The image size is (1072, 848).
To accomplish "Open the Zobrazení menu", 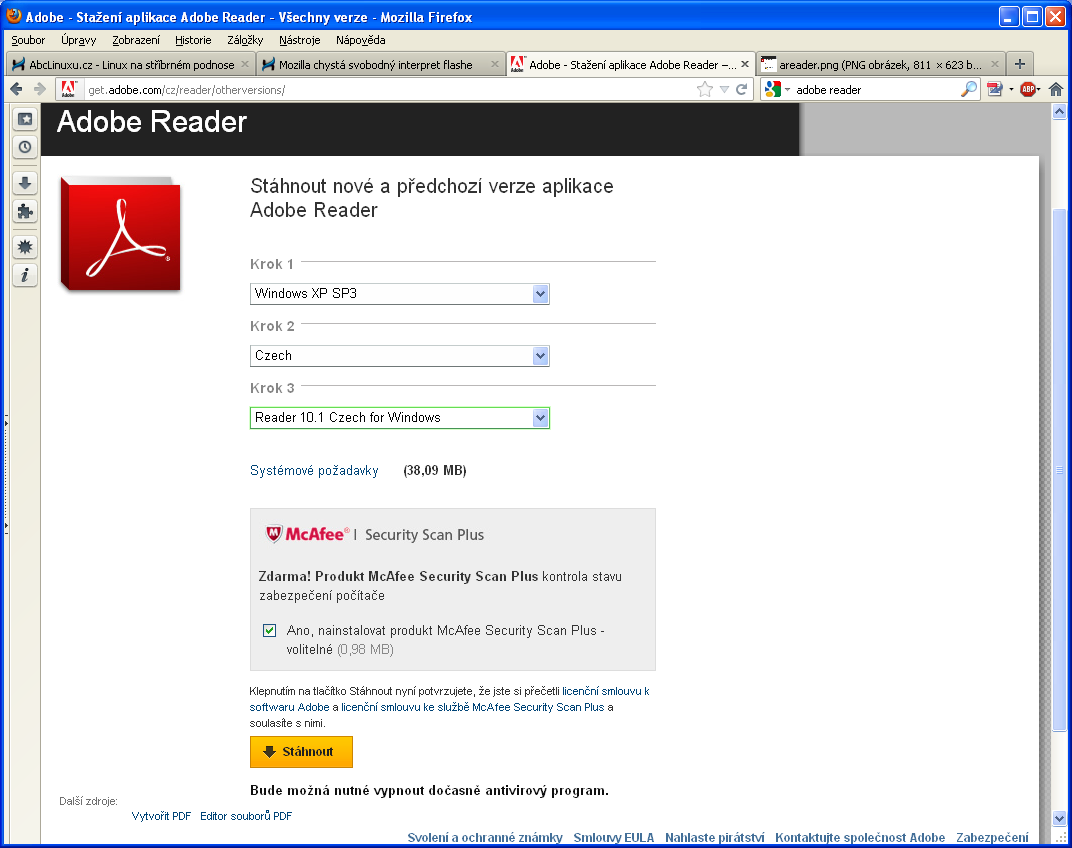I will pos(136,40).
